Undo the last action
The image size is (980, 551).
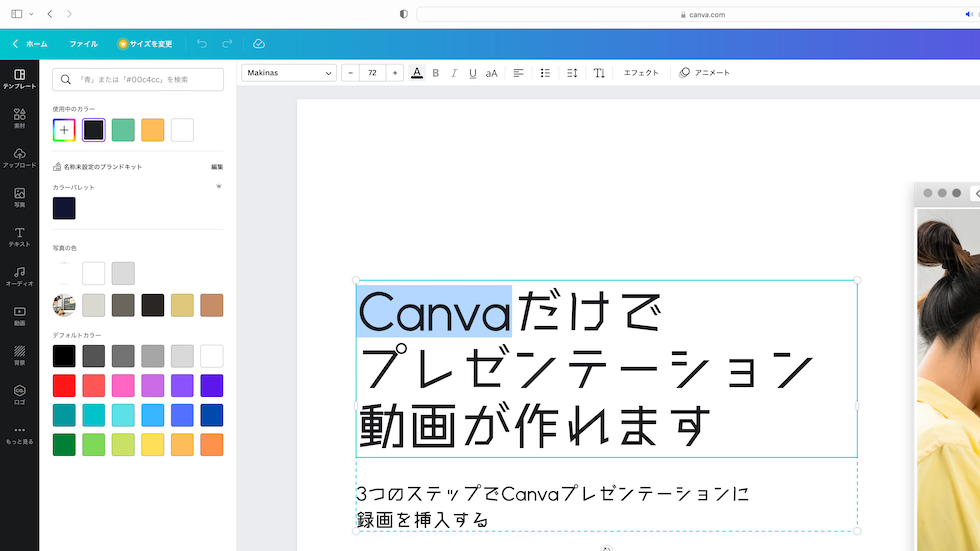pyautogui.click(x=201, y=44)
